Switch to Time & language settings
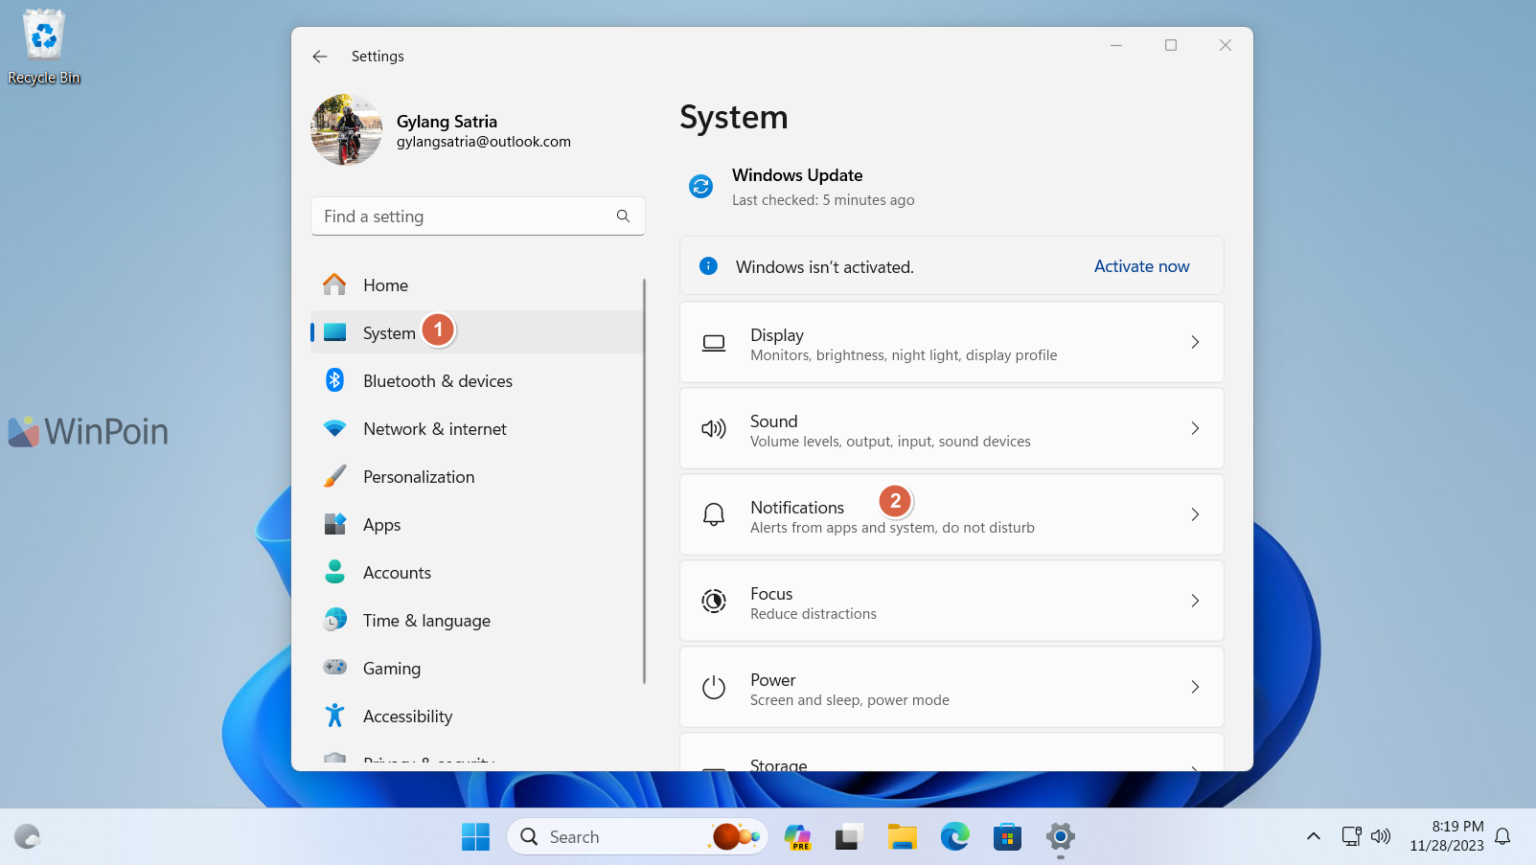 coord(426,620)
